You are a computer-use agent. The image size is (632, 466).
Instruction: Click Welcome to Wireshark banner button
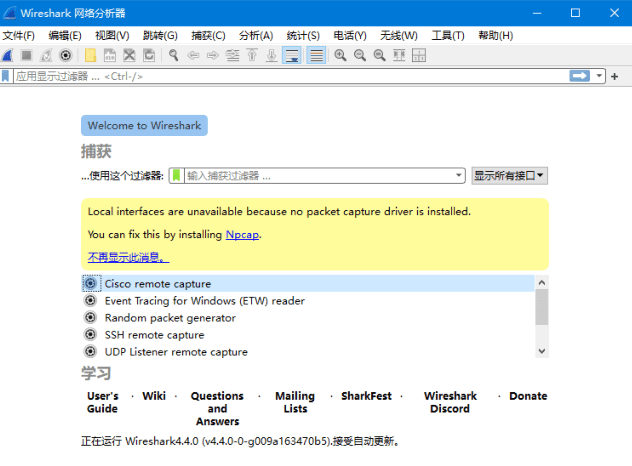coord(144,125)
